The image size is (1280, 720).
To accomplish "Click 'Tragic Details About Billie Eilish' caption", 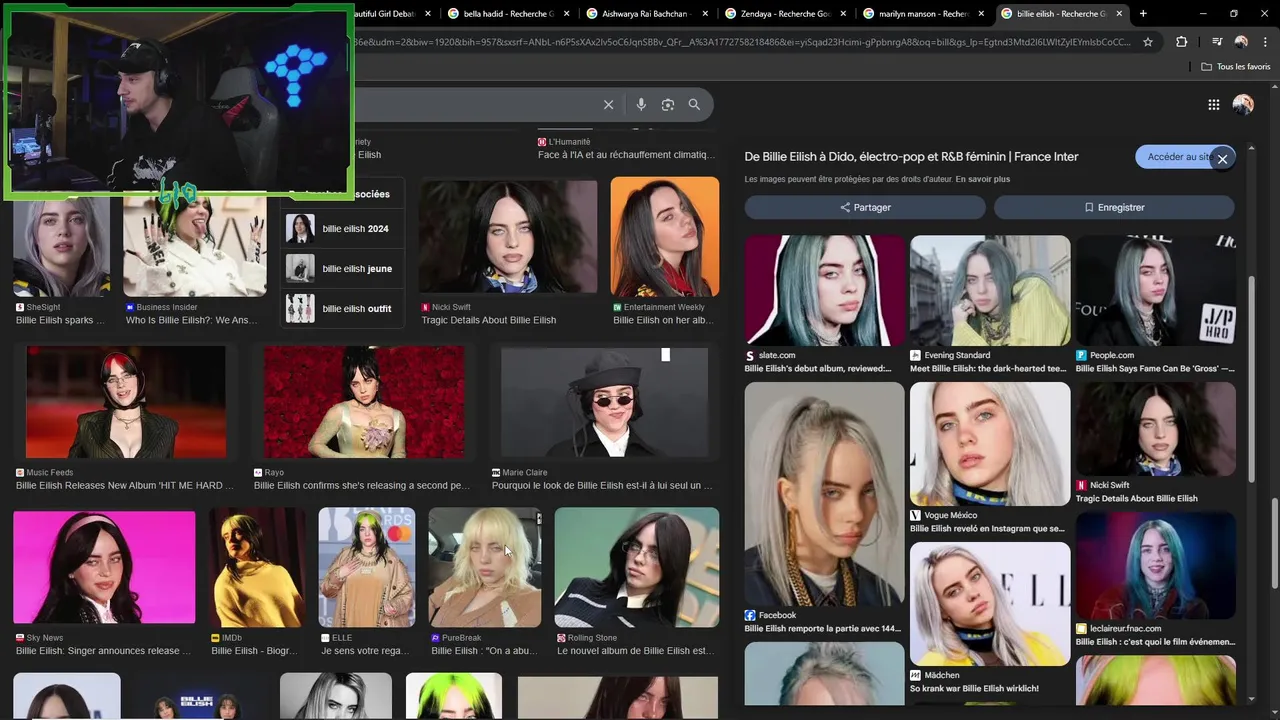I will (x=489, y=320).
